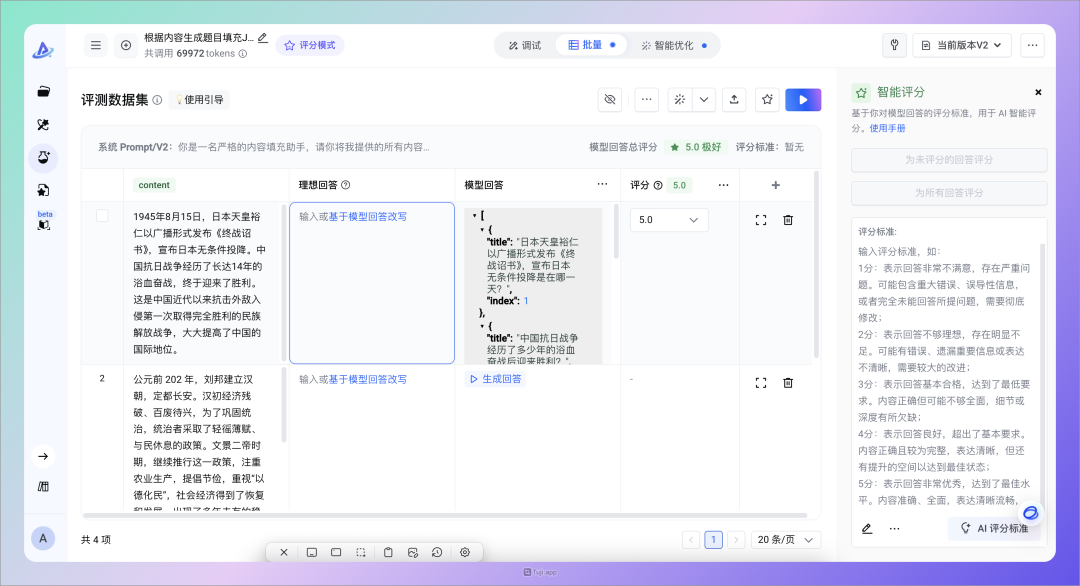Click the 生成回答 button in row 2

click(495, 379)
